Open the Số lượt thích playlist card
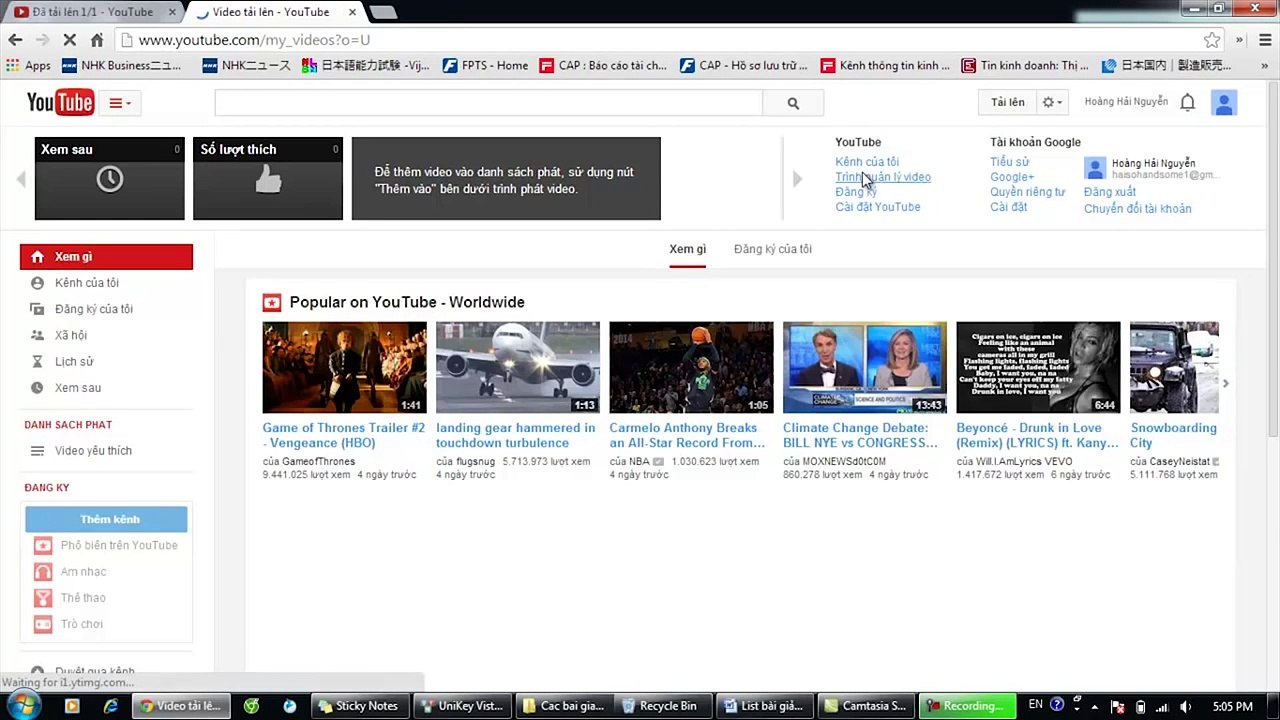This screenshot has width=1280, height=720. (268, 178)
